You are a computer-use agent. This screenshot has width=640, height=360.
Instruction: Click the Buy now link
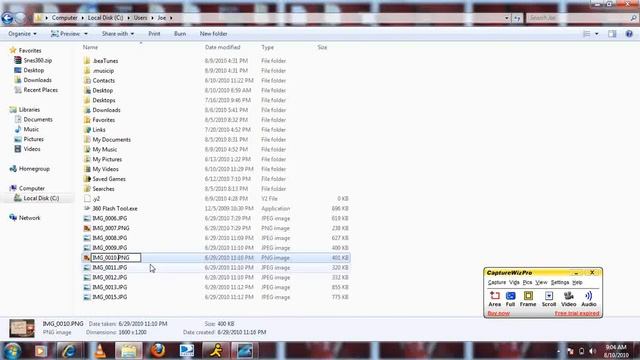pos(498,313)
